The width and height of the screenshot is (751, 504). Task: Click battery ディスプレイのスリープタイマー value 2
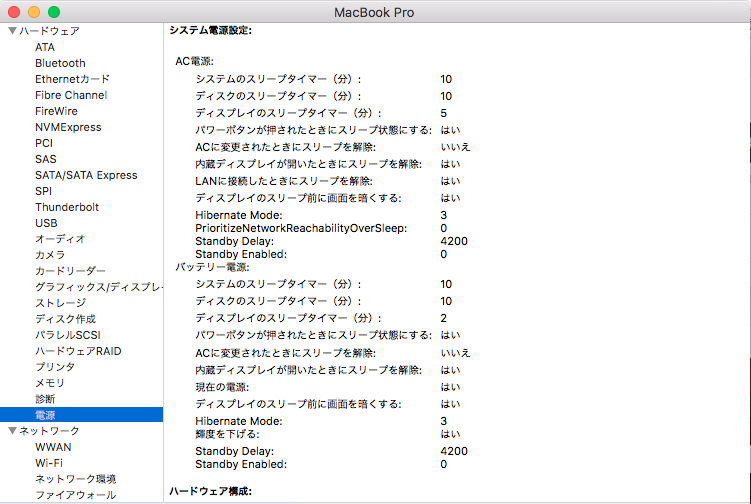click(x=444, y=318)
